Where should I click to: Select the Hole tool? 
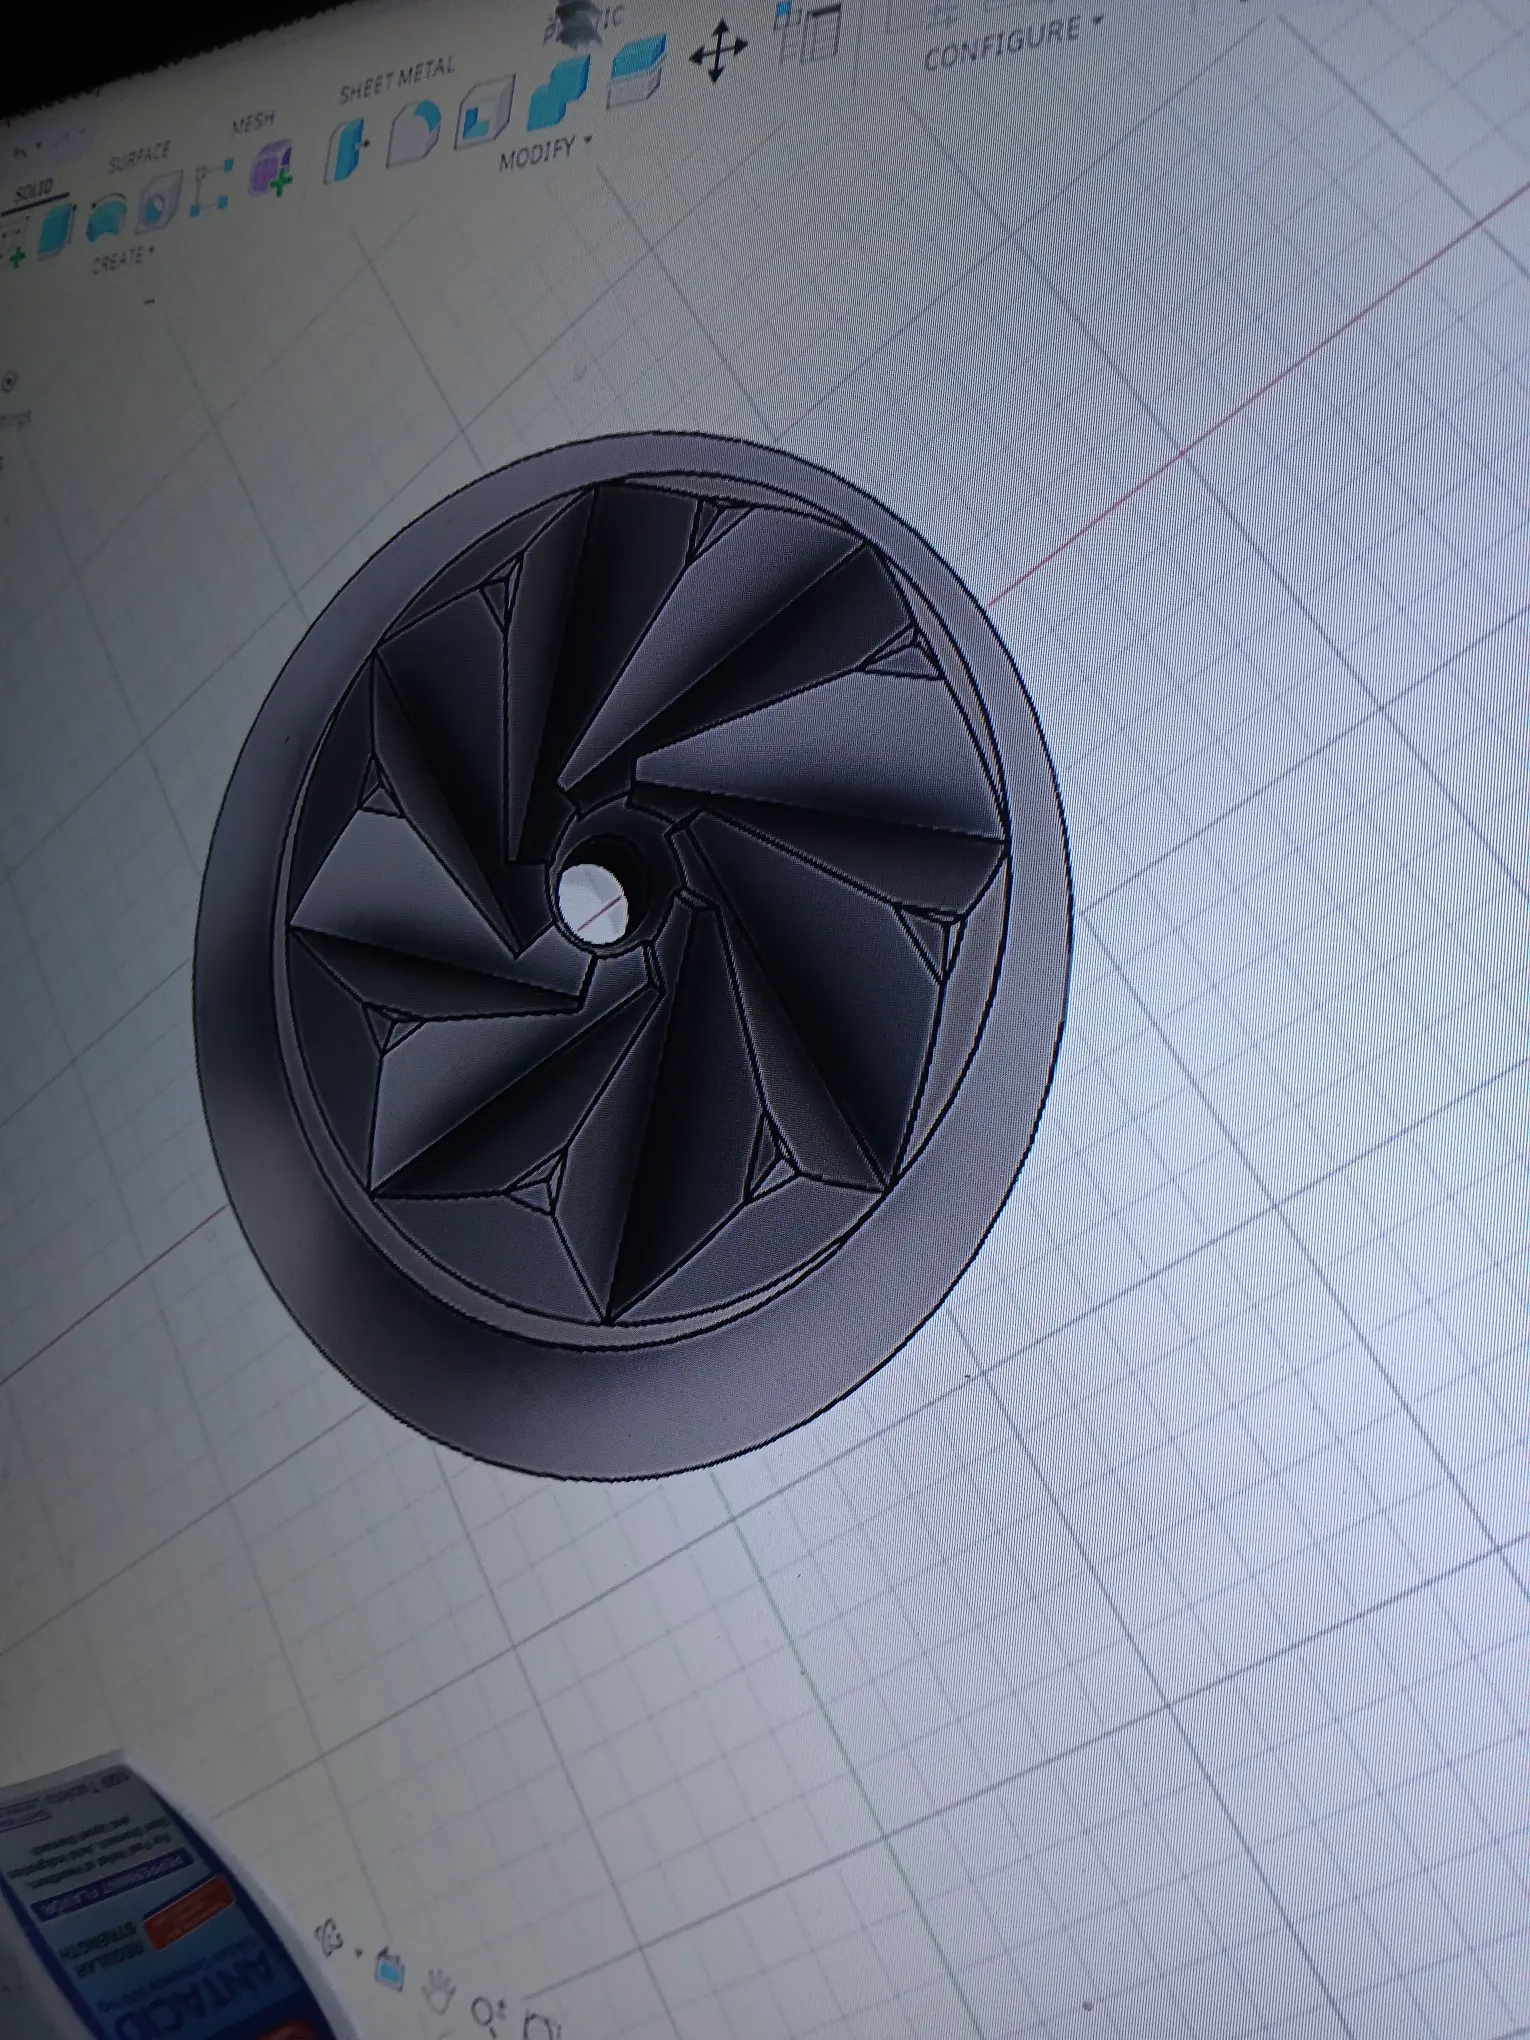click(158, 202)
